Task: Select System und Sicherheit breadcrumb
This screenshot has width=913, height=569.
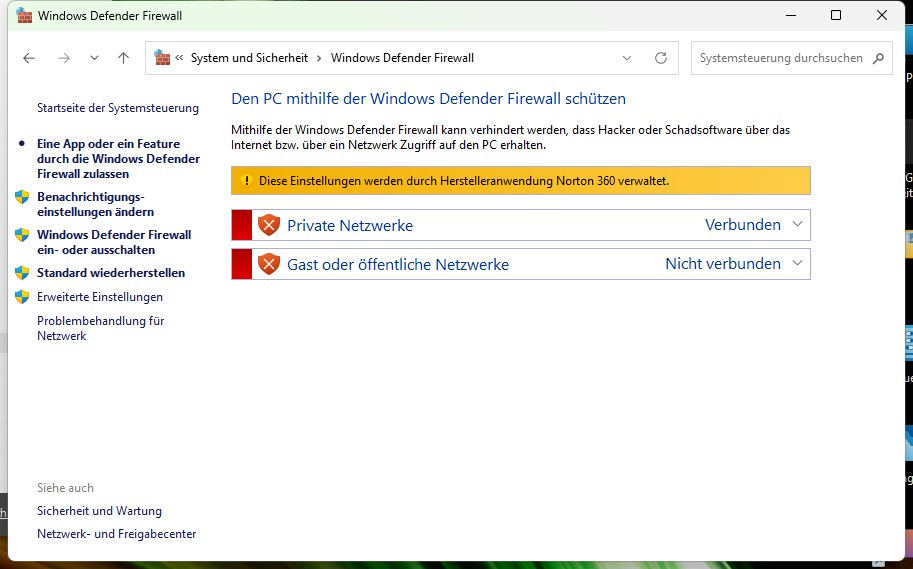Action: [x=249, y=58]
